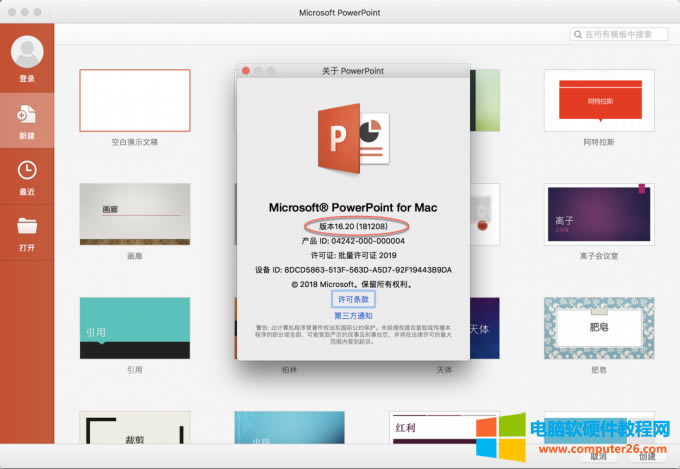Click the magnifier icon in the template search box
This screenshot has height=469, width=680.
[x=579, y=34]
